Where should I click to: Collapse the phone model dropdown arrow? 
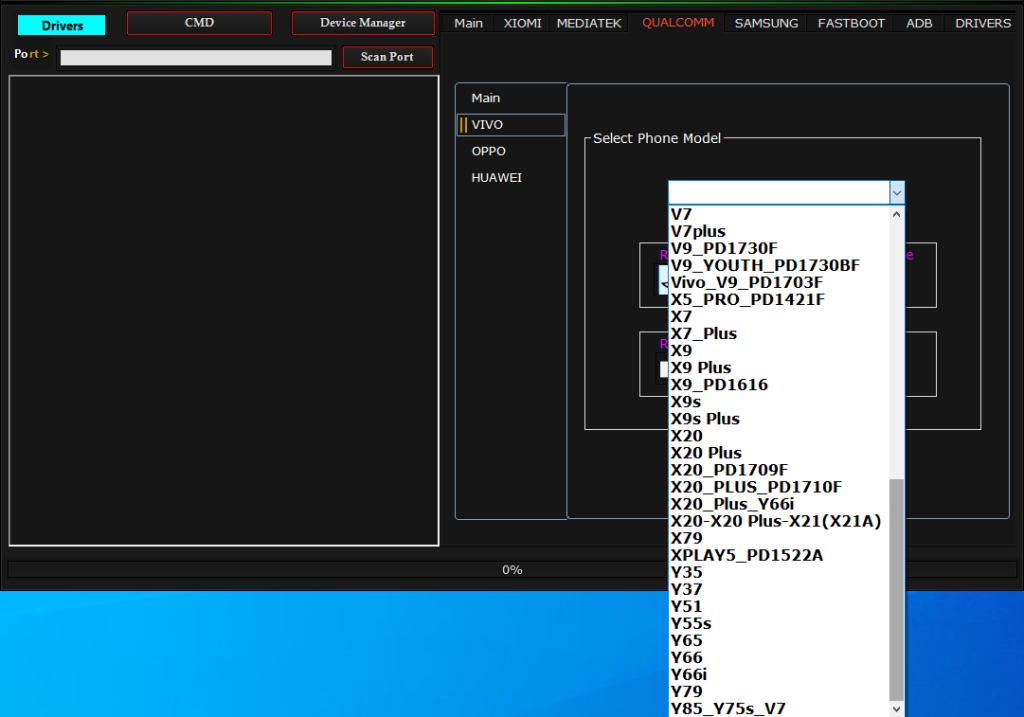(x=897, y=193)
